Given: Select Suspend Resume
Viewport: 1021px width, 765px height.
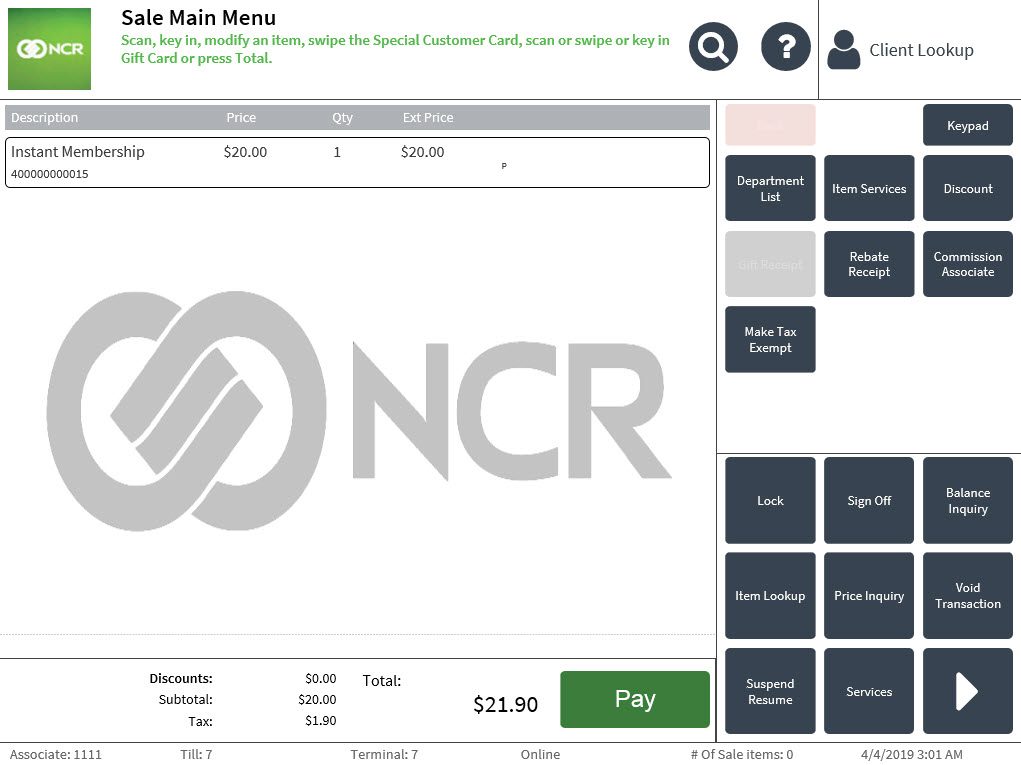Looking at the screenshot, I should tap(770, 691).
